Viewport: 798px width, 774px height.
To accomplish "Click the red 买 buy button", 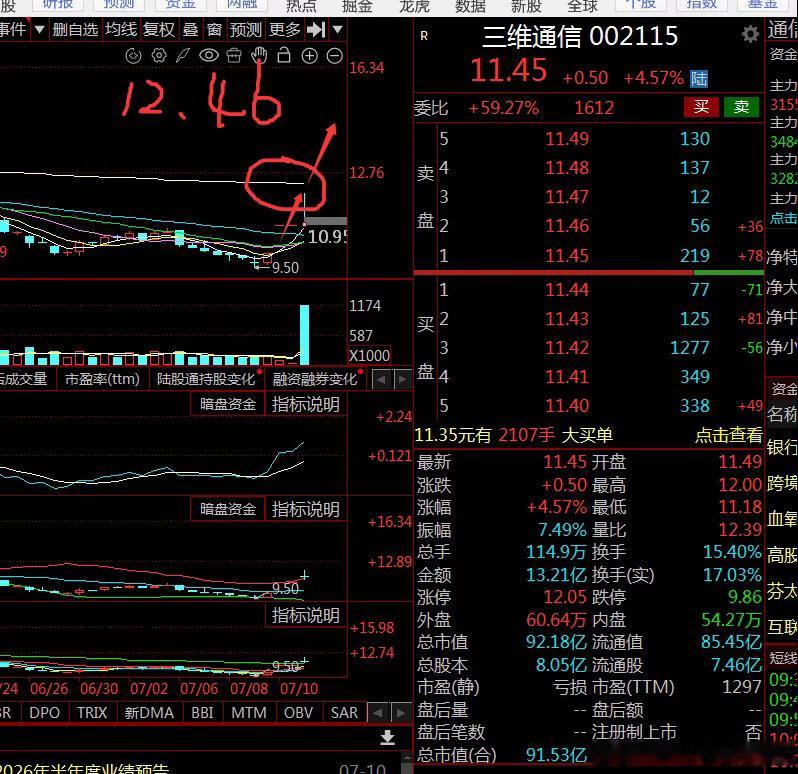I will [x=701, y=107].
